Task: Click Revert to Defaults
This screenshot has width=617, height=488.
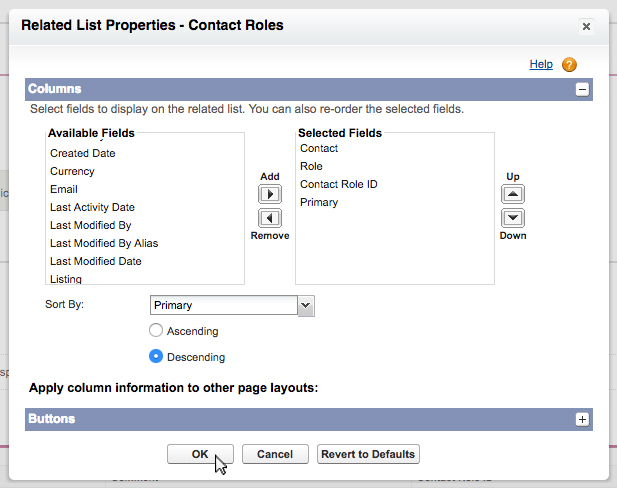Action: 368,454
